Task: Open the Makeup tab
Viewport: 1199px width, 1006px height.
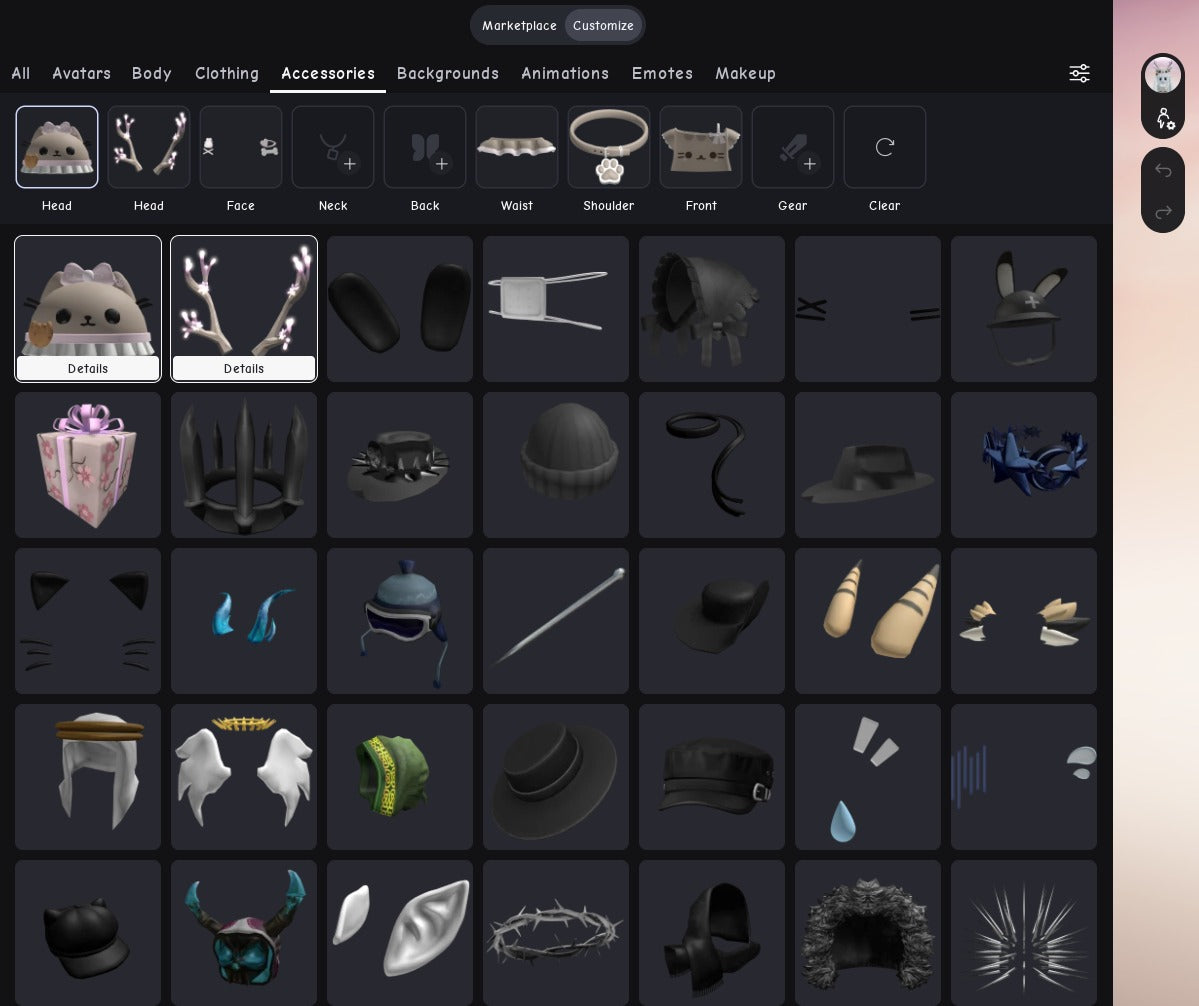Action: tap(745, 73)
